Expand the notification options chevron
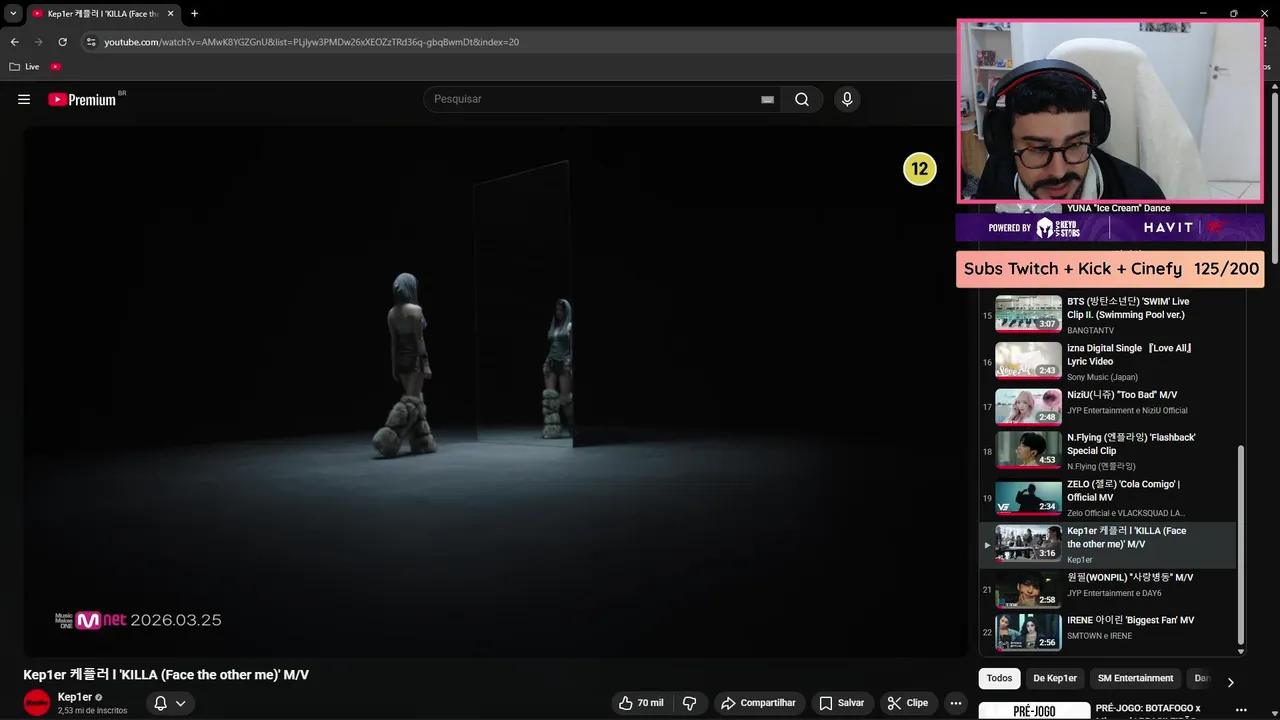 (x=181, y=703)
